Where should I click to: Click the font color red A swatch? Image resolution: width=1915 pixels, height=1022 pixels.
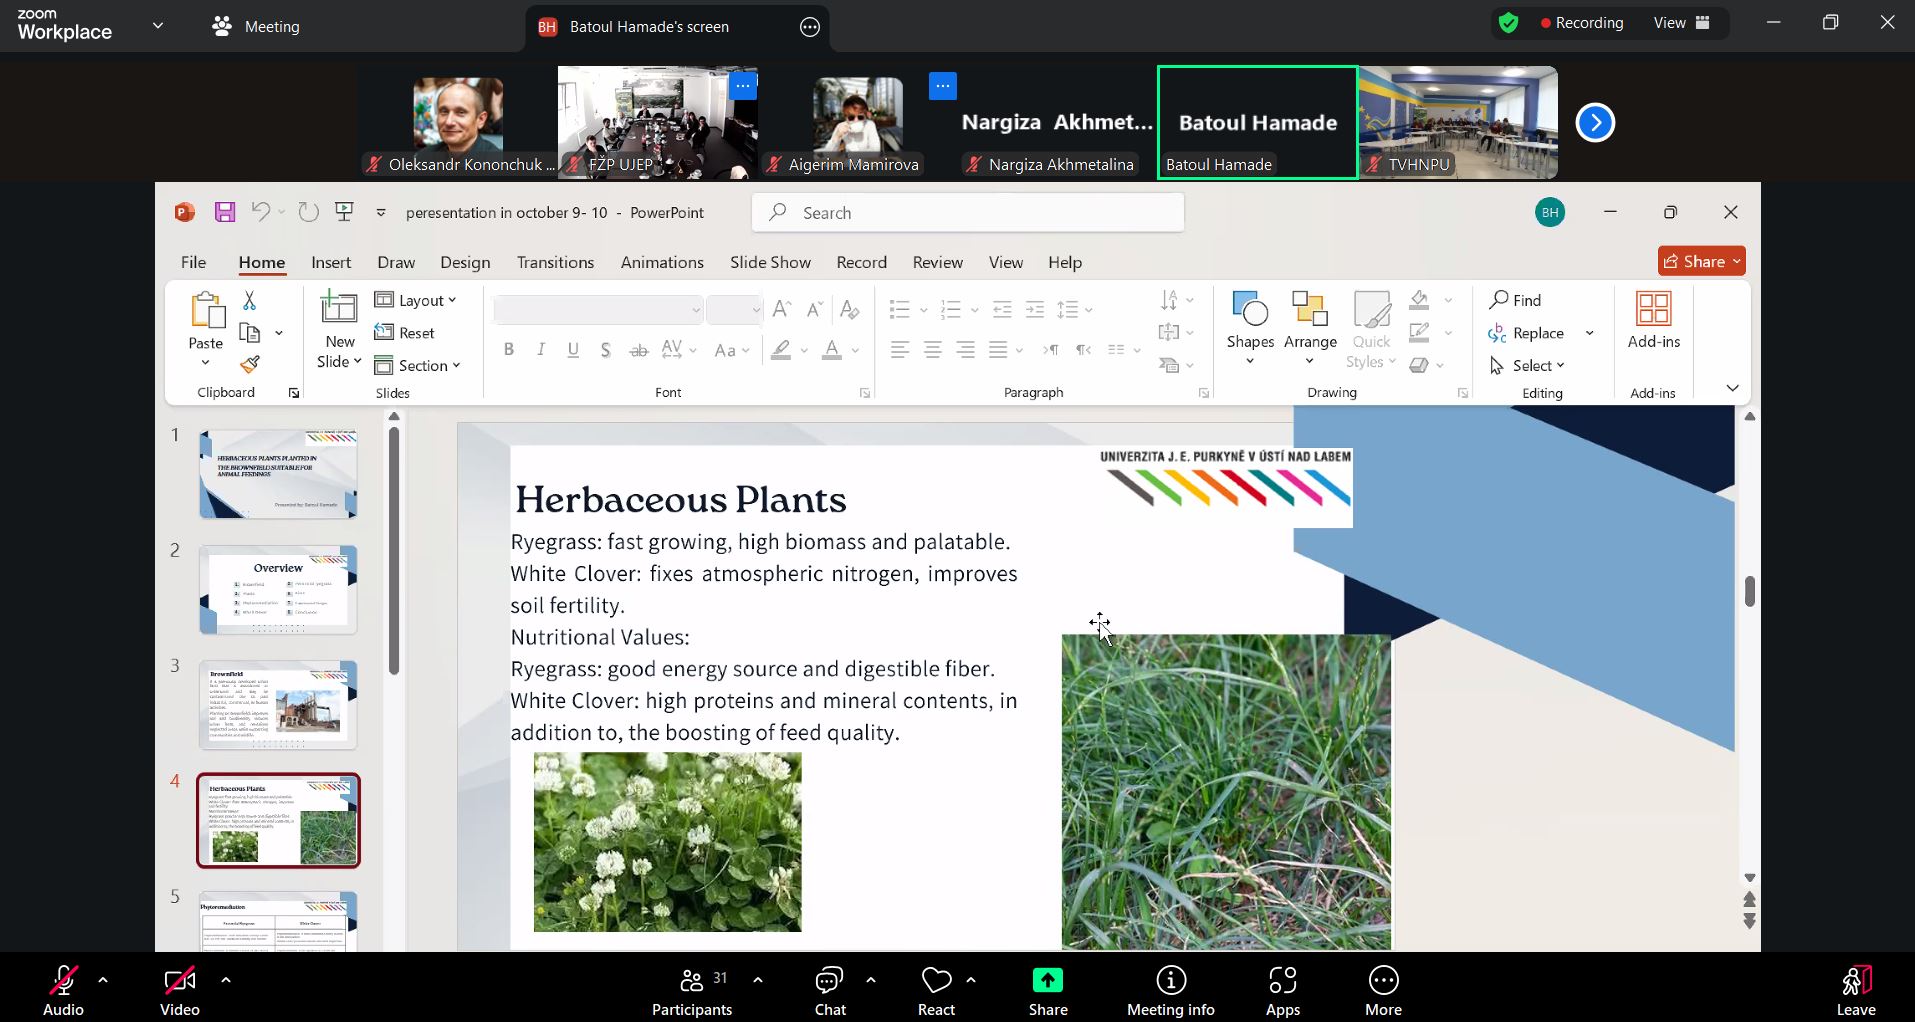(x=831, y=350)
